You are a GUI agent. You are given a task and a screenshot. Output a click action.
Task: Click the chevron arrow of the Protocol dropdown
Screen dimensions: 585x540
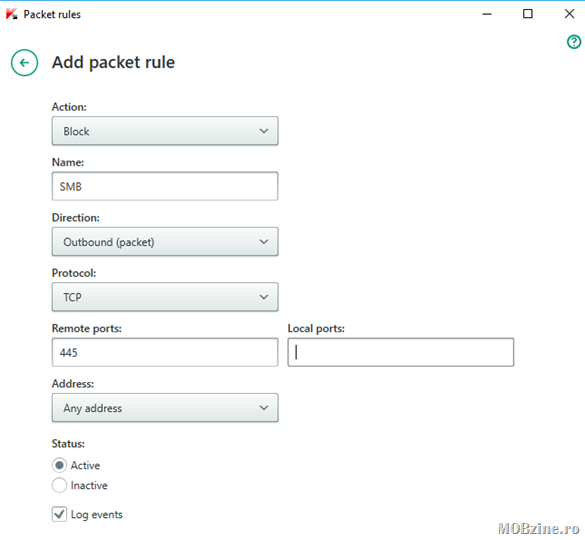pyautogui.click(x=264, y=297)
